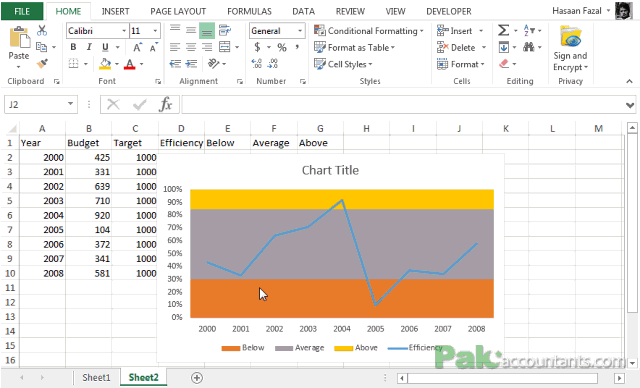The width and height of the screenshot is (640, 388).
Task: Apply Comma Style format
Action: pos(298,47)
